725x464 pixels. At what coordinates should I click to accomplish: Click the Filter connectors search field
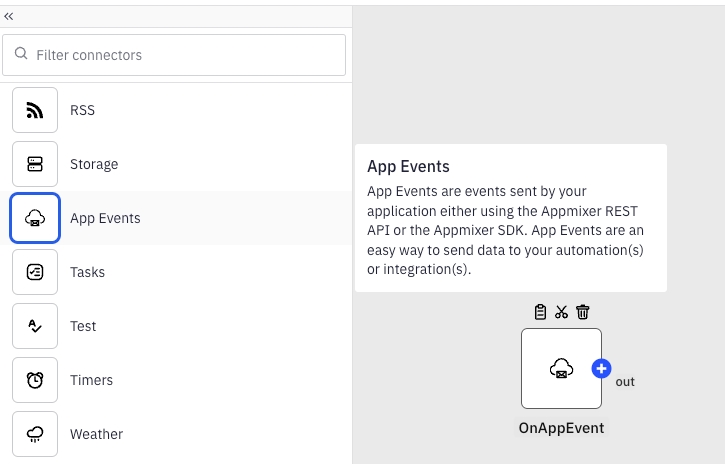point(185,55)
